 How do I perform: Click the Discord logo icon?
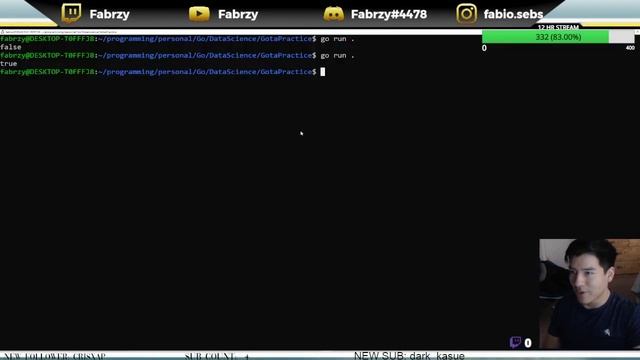(x=333, y=14)
